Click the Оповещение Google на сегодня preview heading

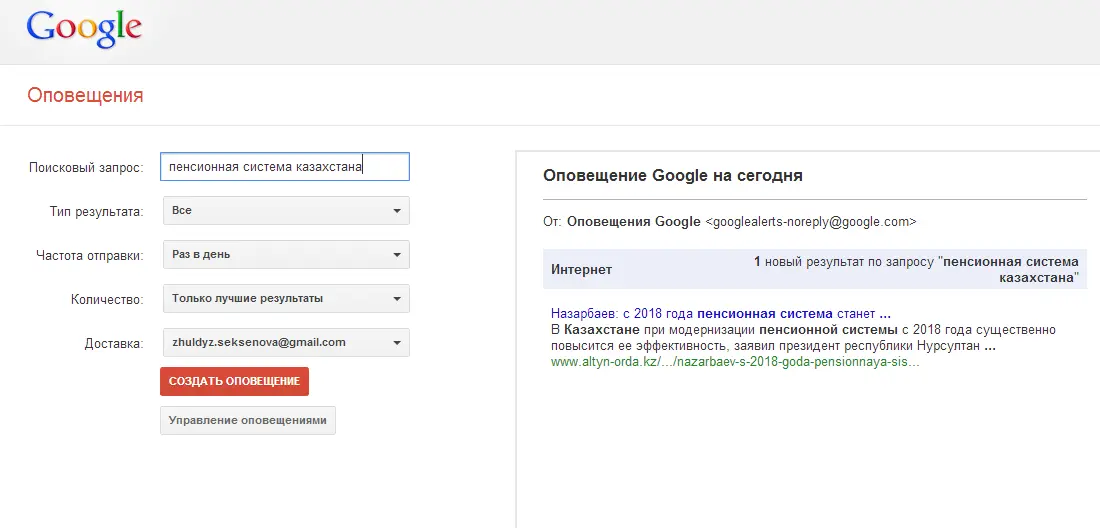pyautogui.click(x=673, y=175)
